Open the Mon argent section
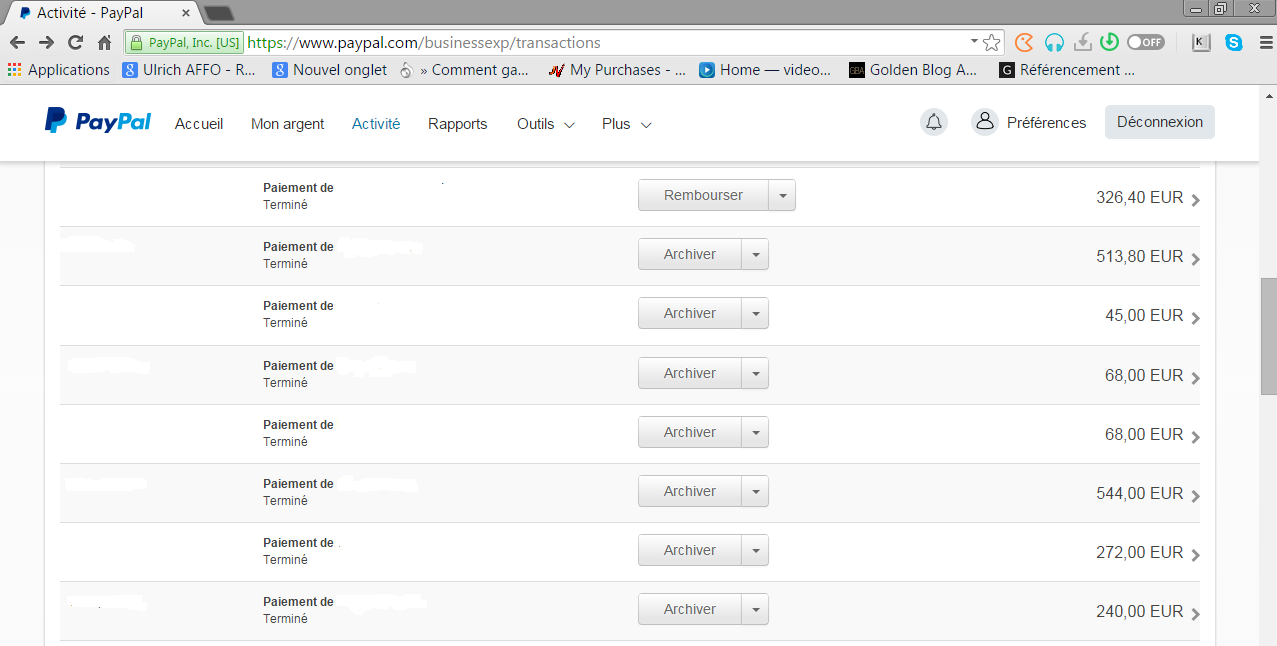 coord(287,124)
